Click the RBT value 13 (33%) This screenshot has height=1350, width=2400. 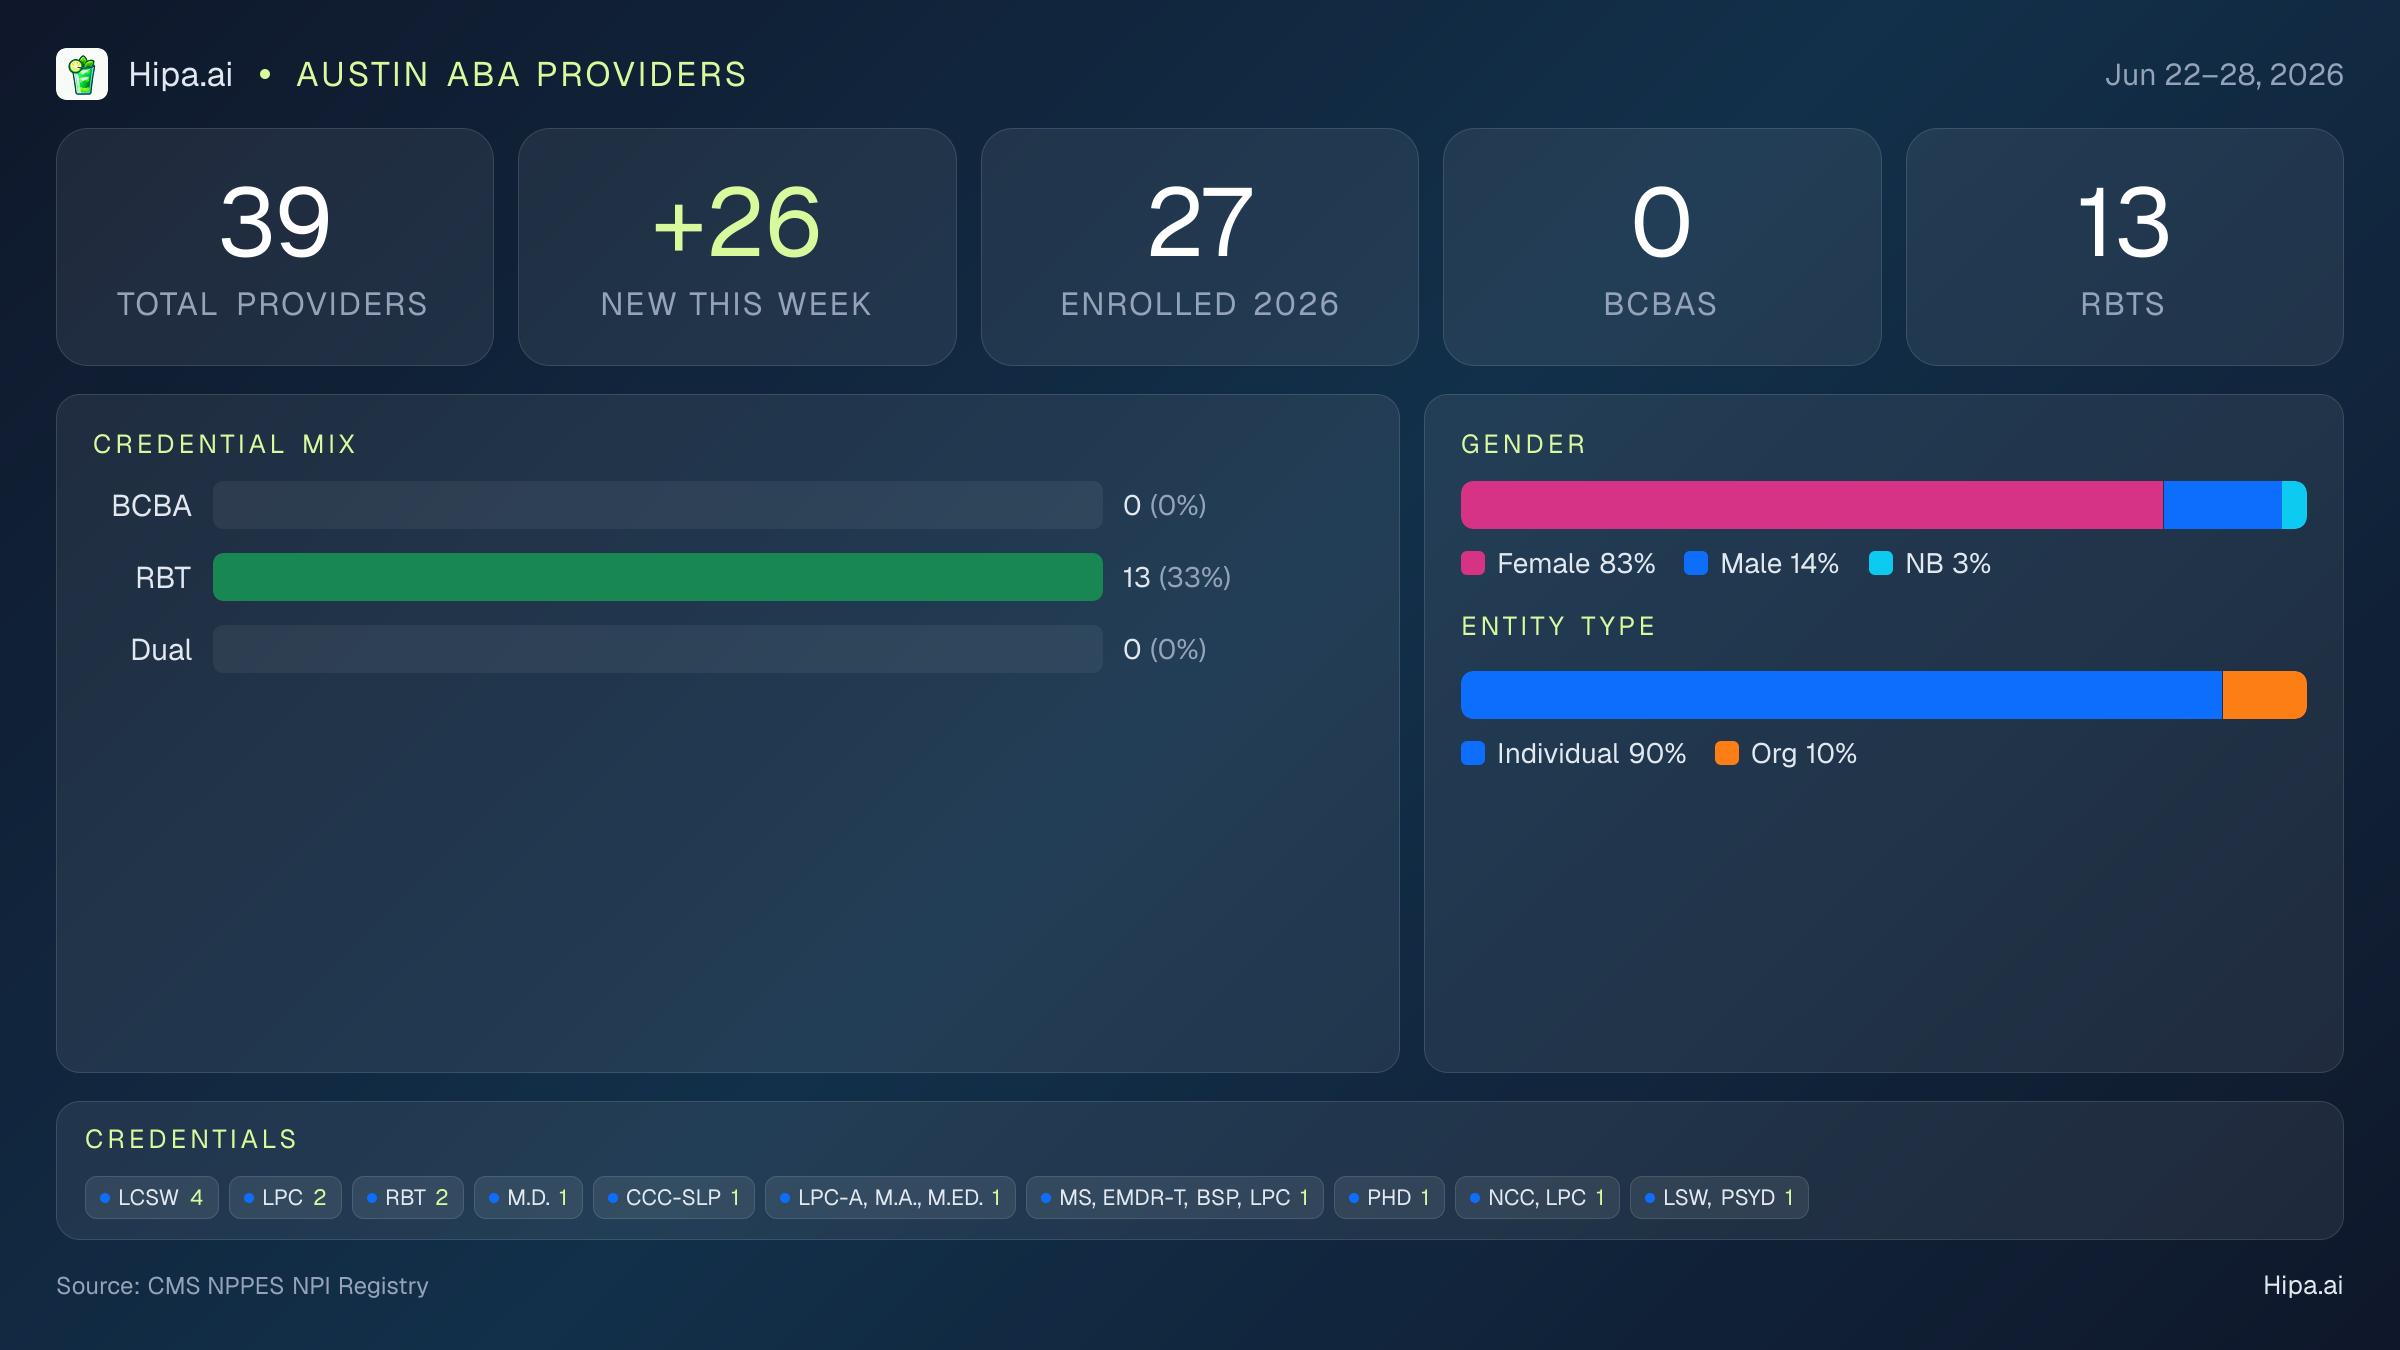click(1176, 577)
